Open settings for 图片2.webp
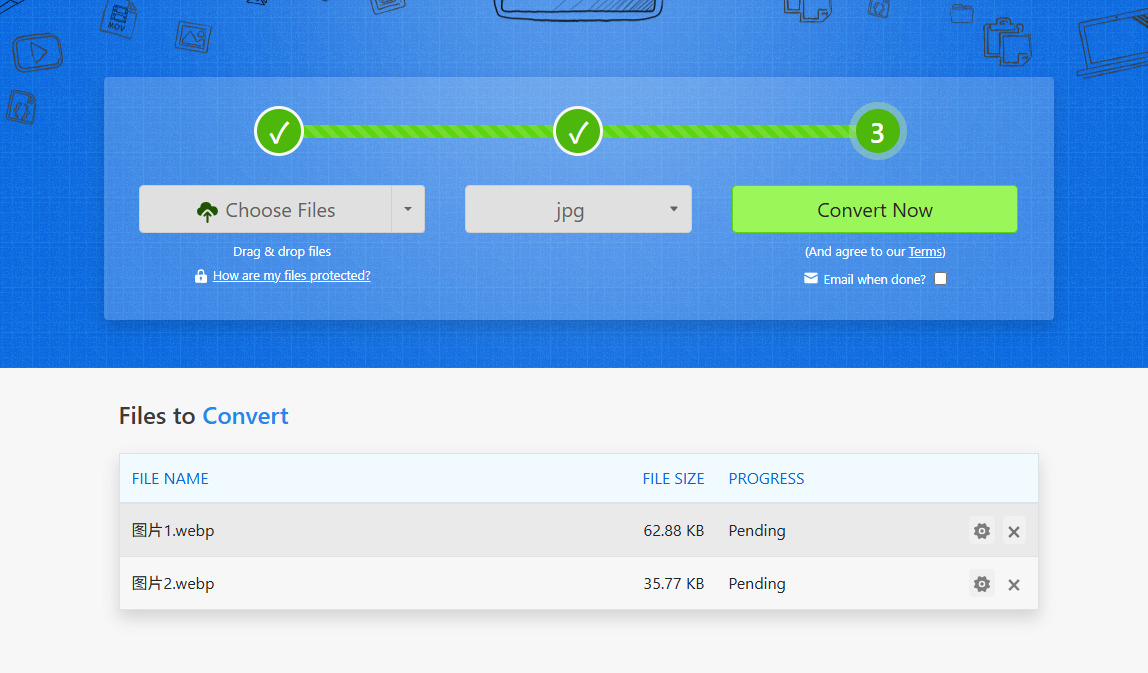 [981, 584]
